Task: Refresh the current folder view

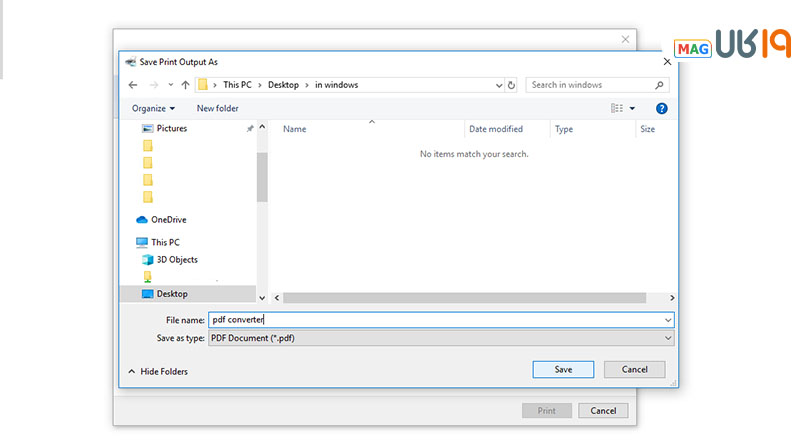Action: tap(512, 85)
